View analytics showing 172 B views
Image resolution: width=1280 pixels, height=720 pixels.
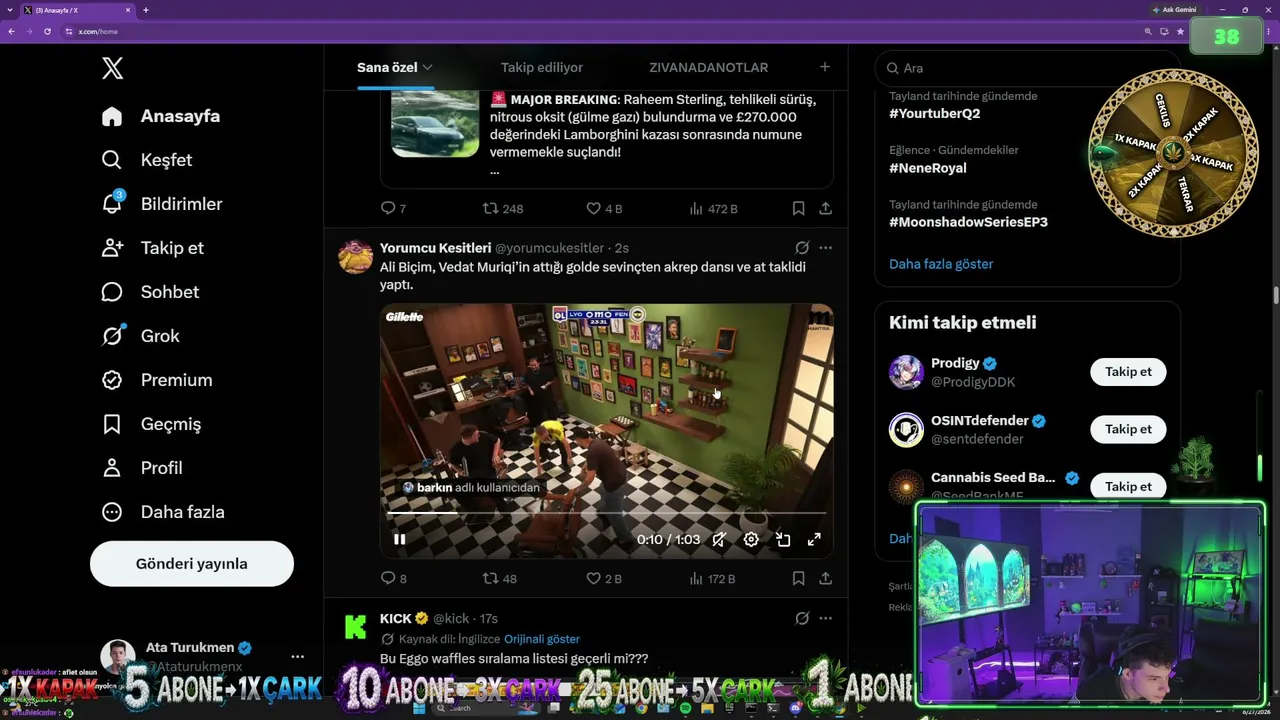pos(712,578)
